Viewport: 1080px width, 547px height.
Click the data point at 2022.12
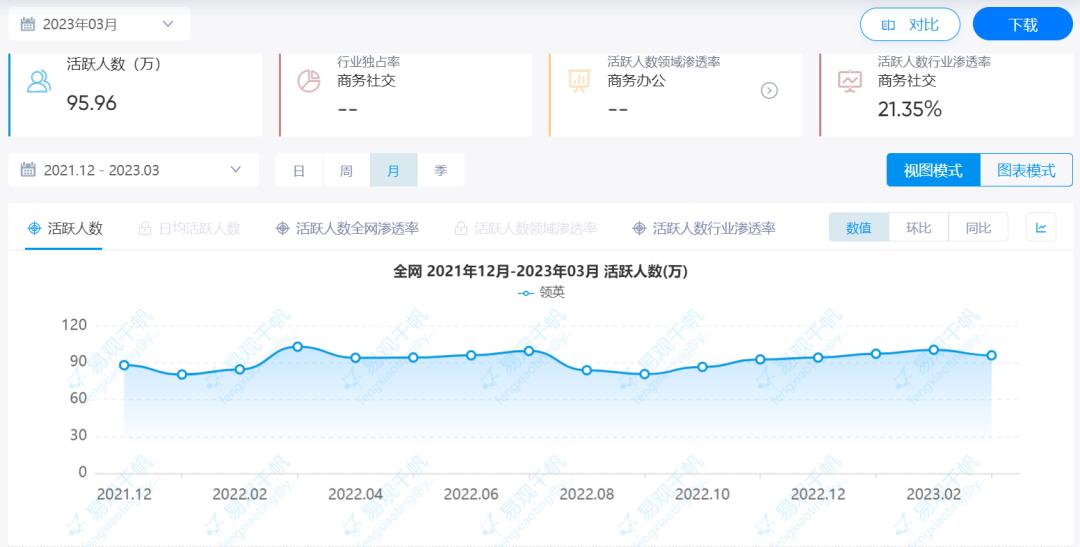[x=818, y=358]
